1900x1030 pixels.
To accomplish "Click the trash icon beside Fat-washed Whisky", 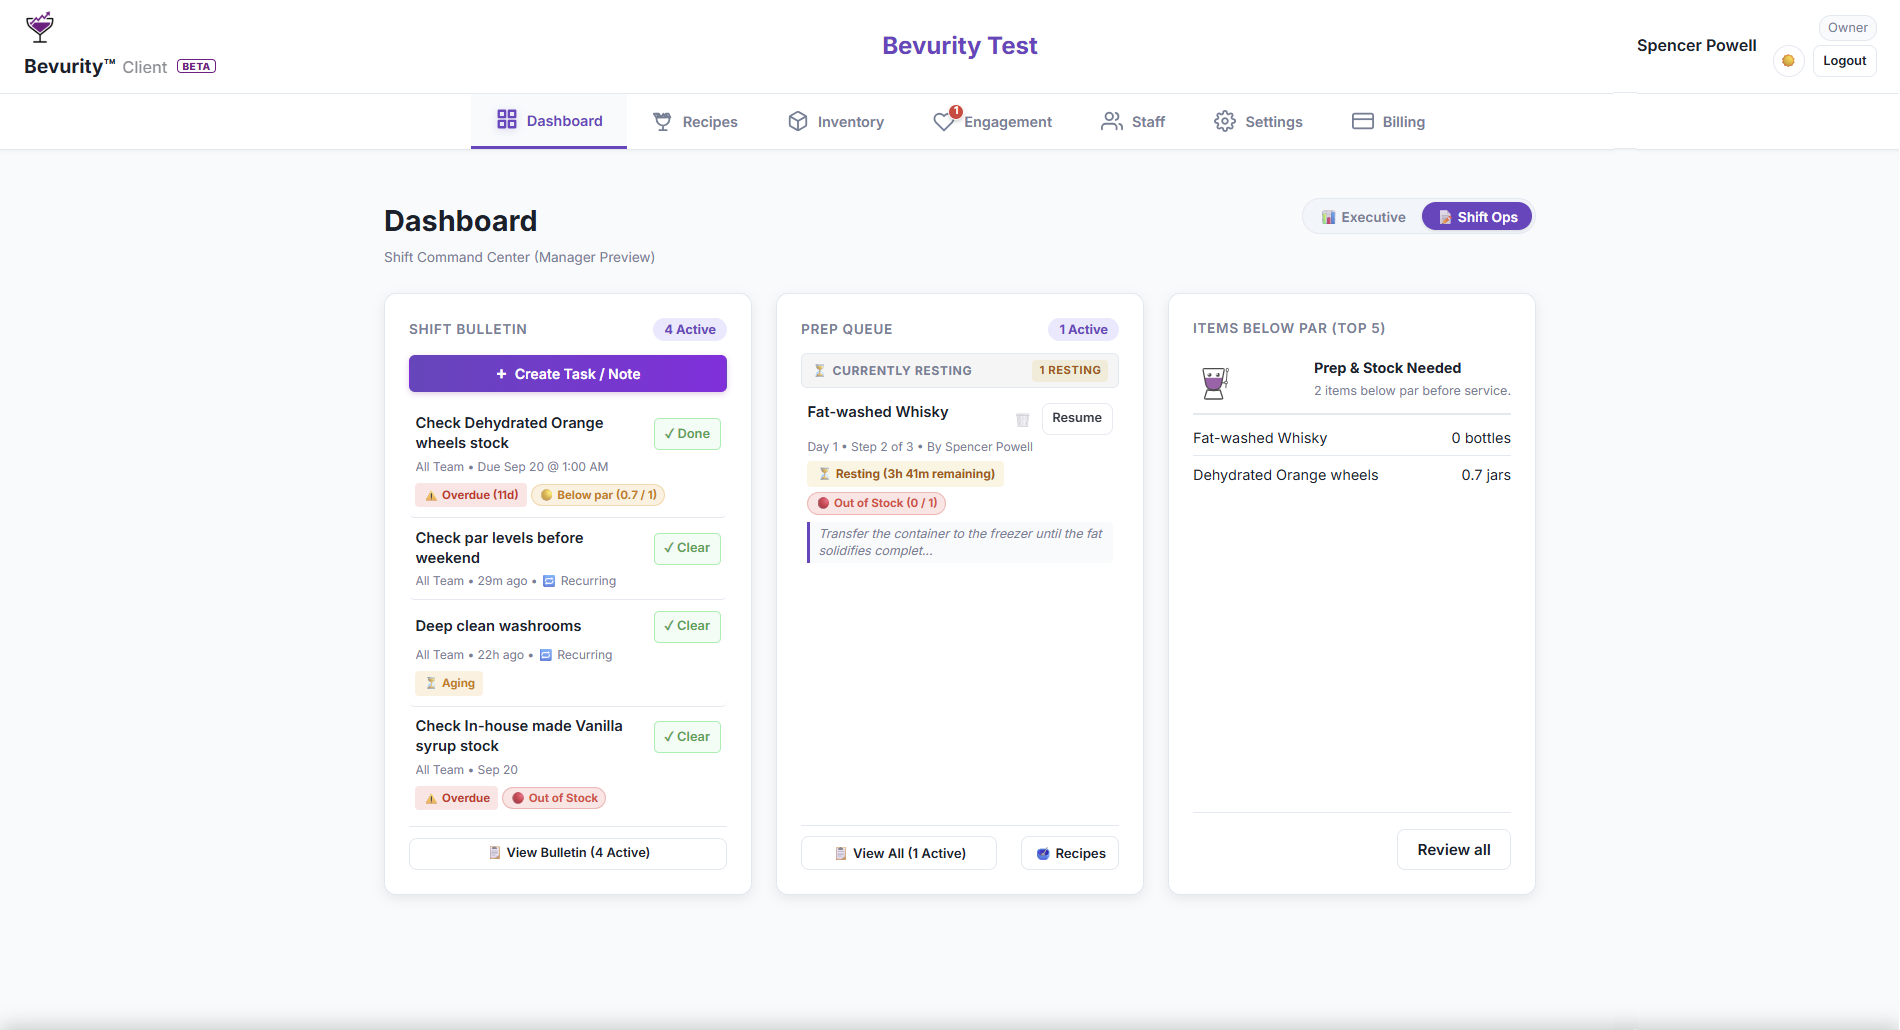I will (1022, 420).
